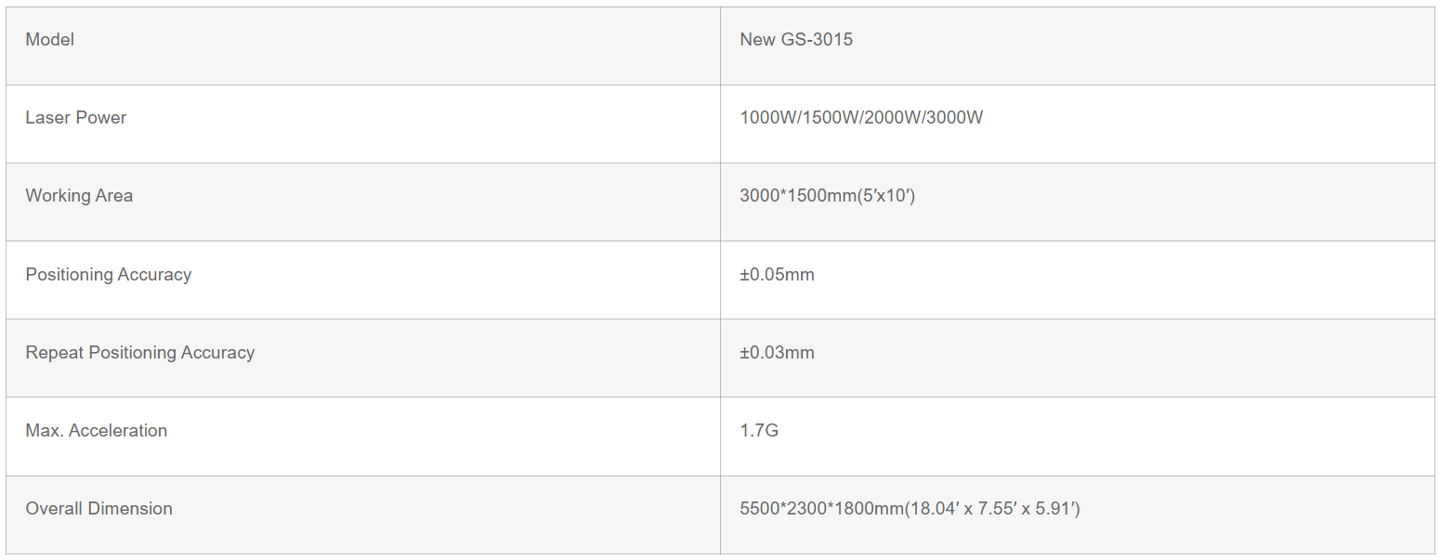This screenshot has width=1440, height=560.
Task: Click the Repeat Positioning Accuracy label
Action: (x=140, y=352)
